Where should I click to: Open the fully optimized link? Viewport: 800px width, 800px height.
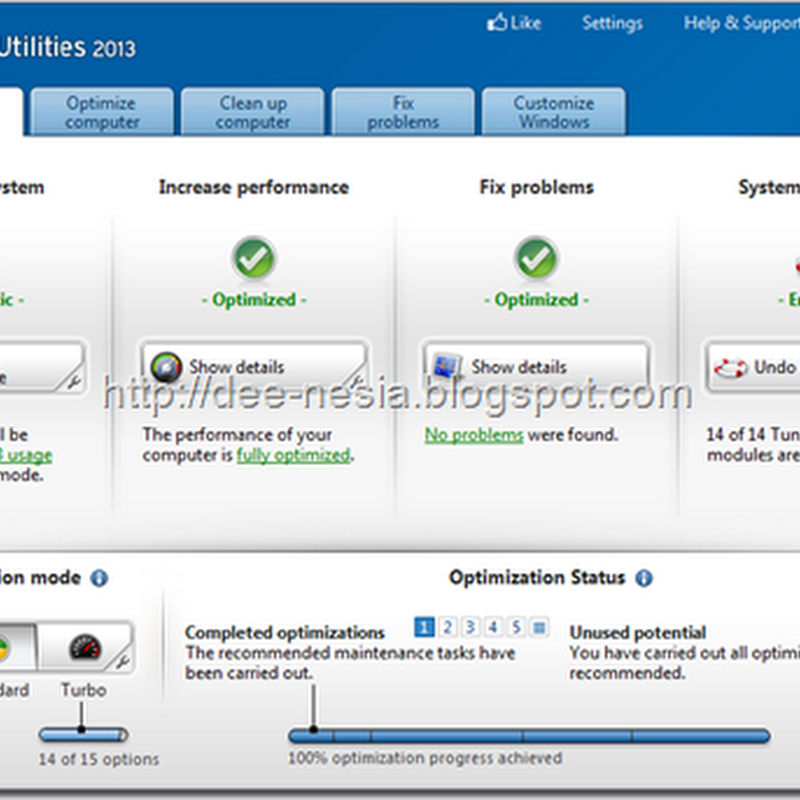pyautogui.click(x=293, y=455)
